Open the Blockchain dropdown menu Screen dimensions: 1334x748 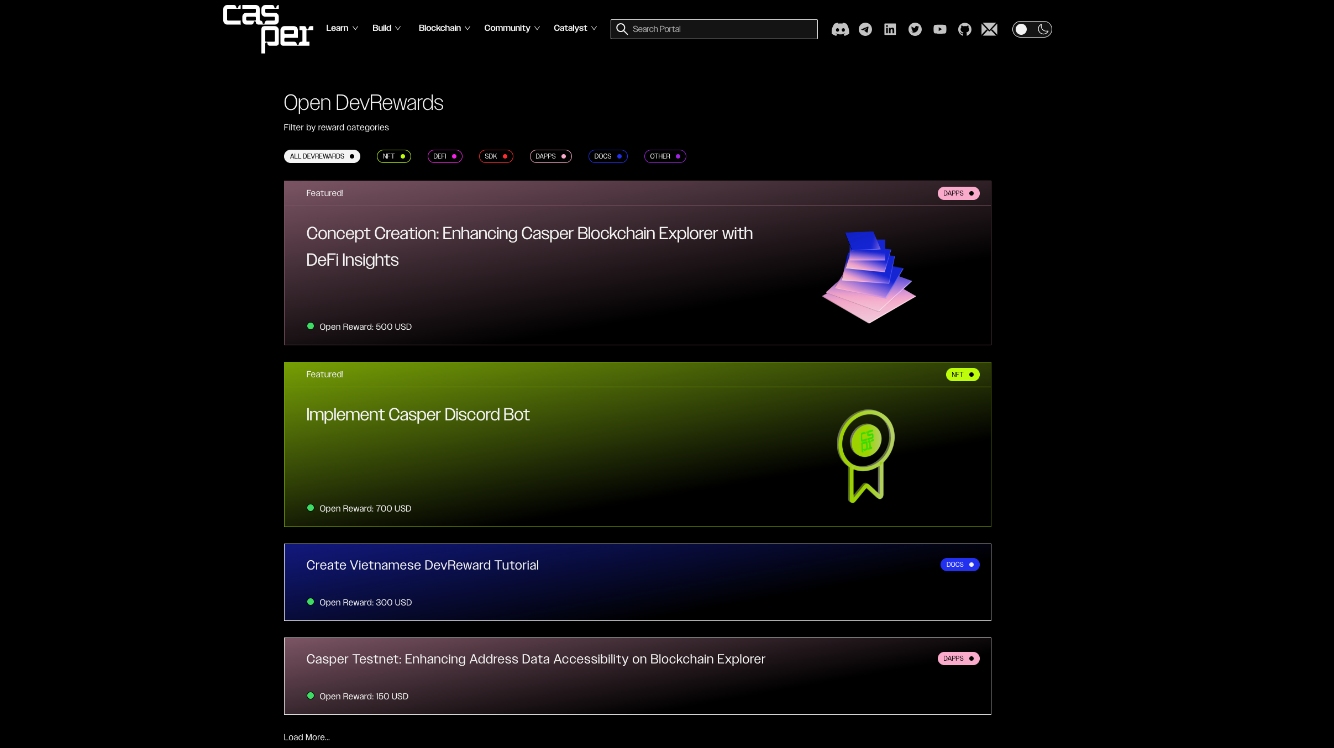[x=444, y=28]
